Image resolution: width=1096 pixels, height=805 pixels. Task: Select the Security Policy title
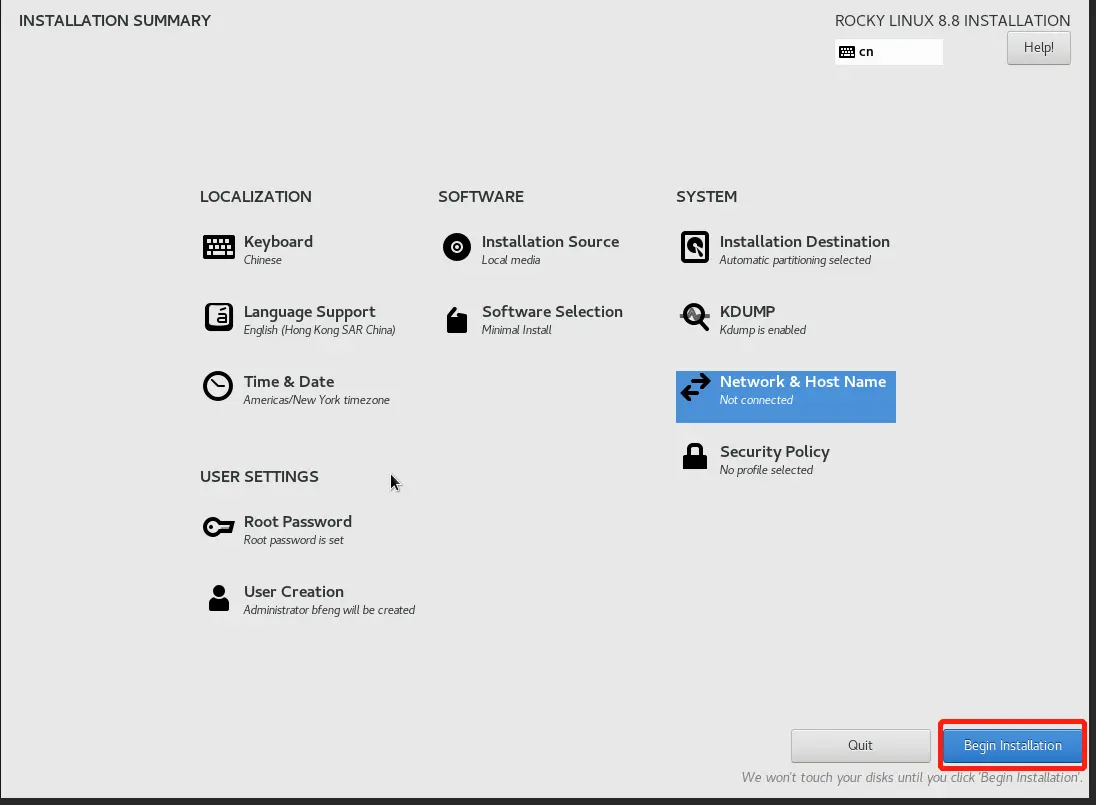coord(774,452)
